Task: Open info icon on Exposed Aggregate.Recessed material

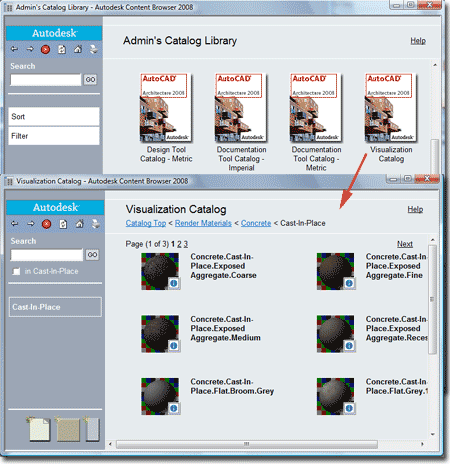Action: click(x=349, y=346)
